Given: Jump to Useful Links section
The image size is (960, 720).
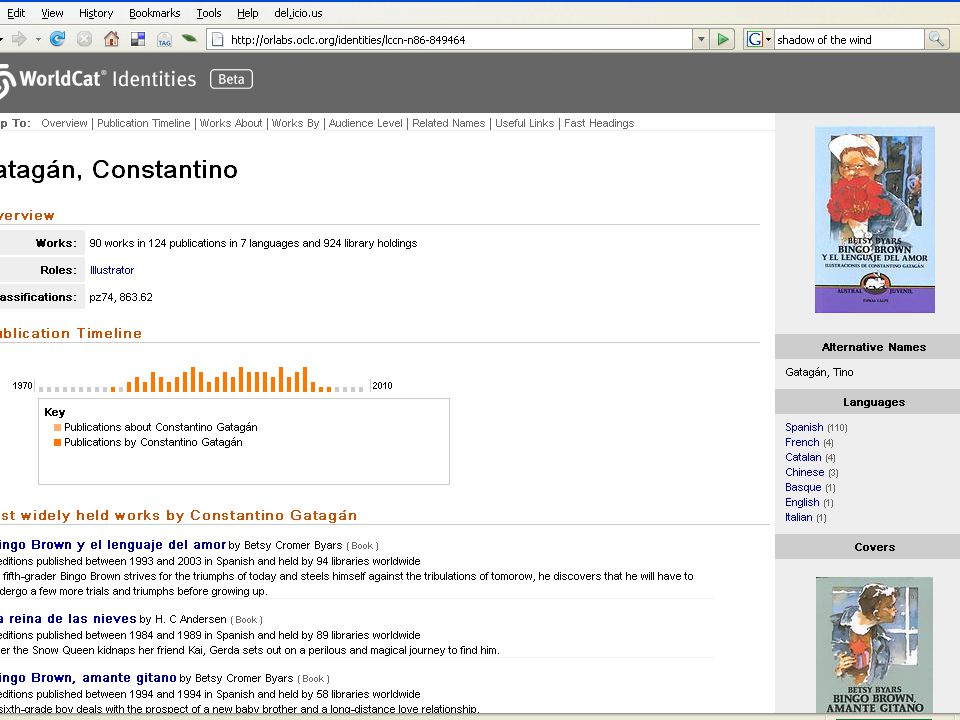Looking at the screenshot, I should pyautogui.click(x=525, y=123).
